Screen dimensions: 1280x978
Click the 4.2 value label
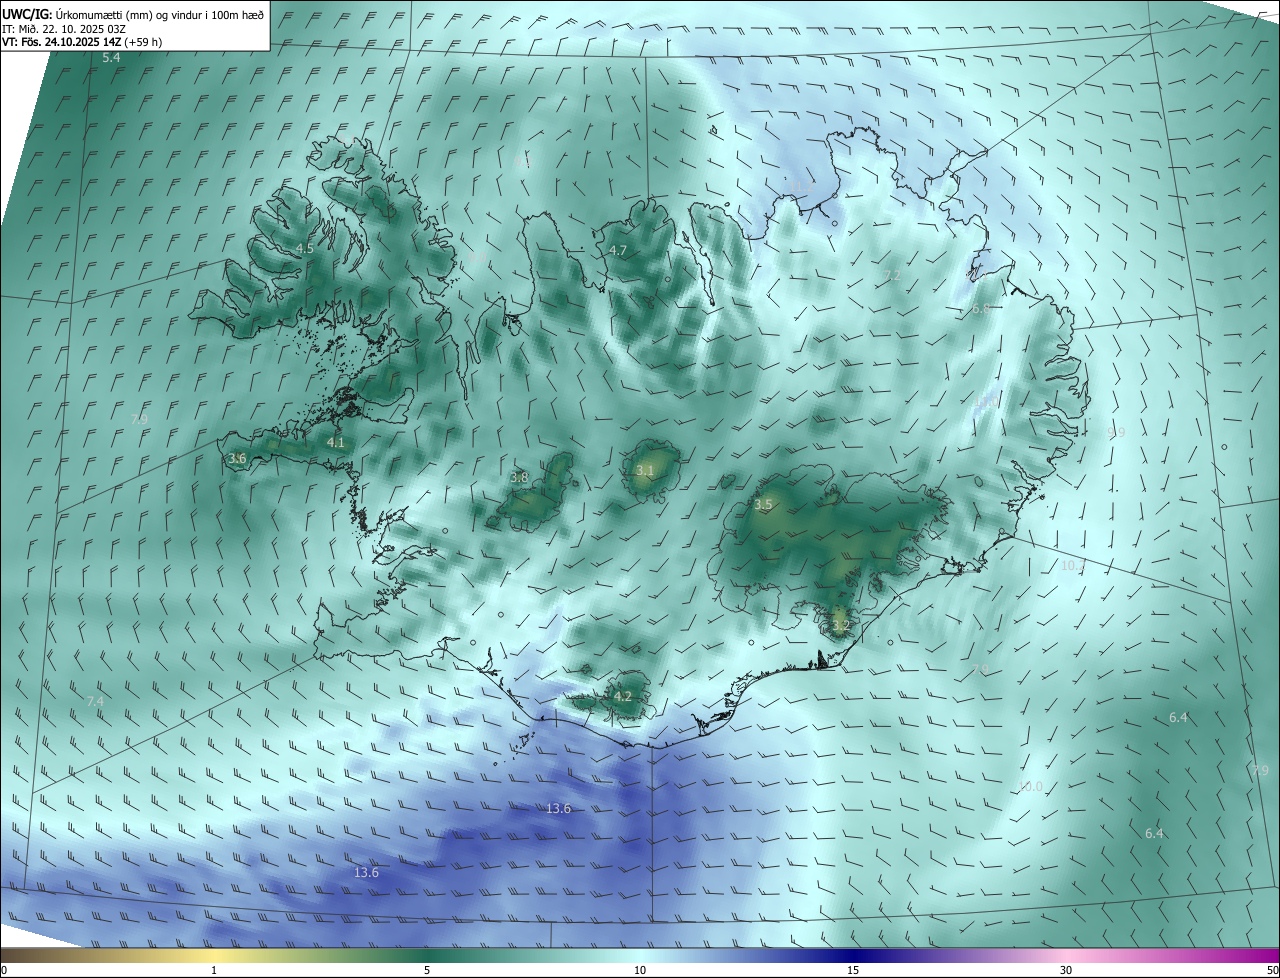[623, 696]
